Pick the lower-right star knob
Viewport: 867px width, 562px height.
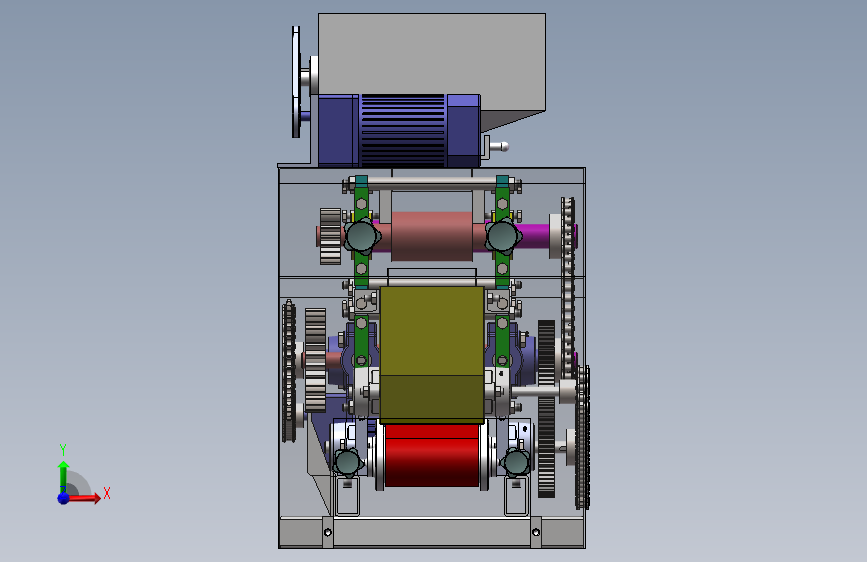click(516, 462)
